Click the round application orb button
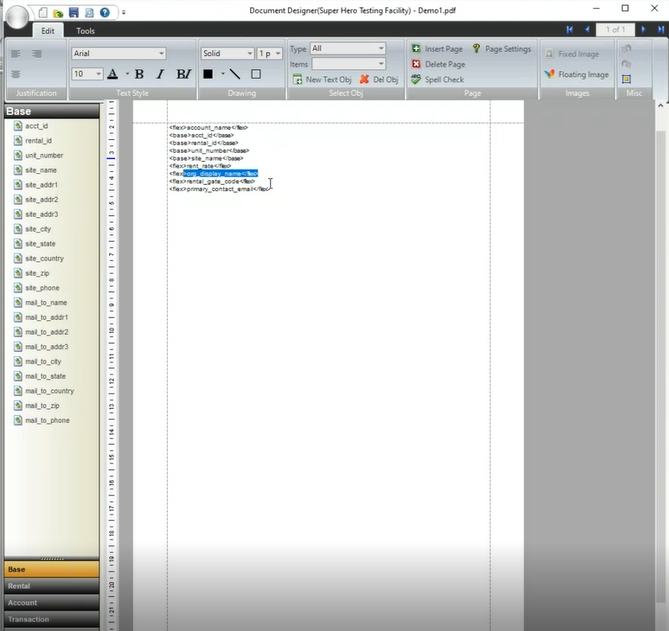 point(17,17)
